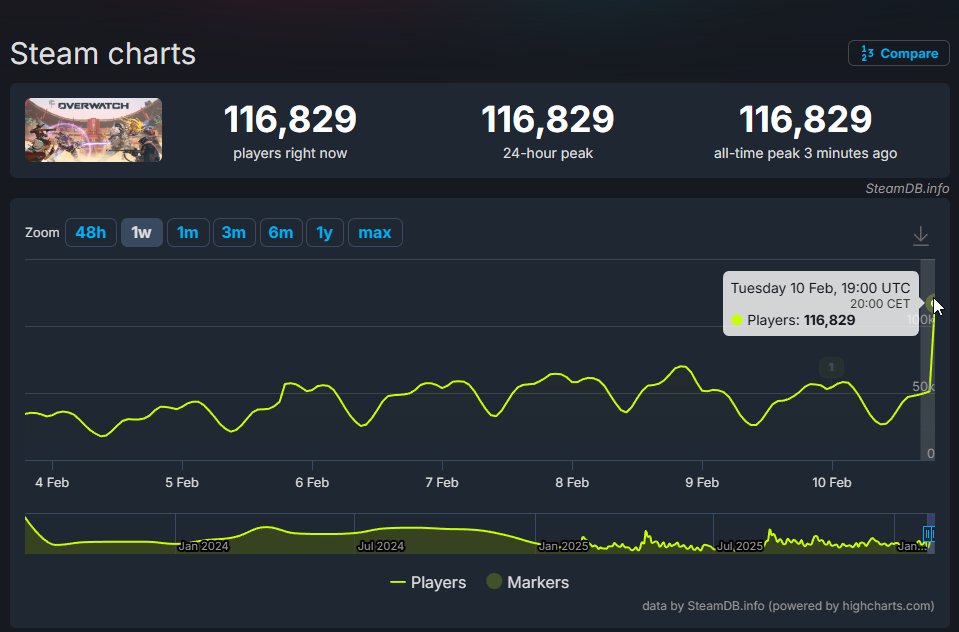Click SteamDB.info credit text above chart
The height and width of the screenshot is (632, 959).
[x=907, y=188]
